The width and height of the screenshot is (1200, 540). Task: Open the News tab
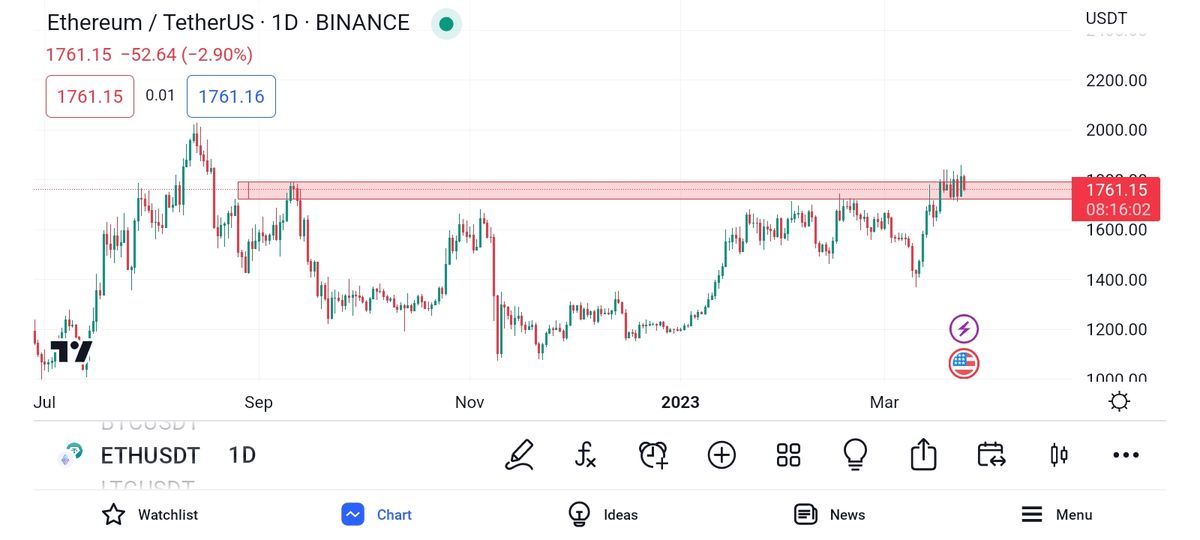(829, 515)
